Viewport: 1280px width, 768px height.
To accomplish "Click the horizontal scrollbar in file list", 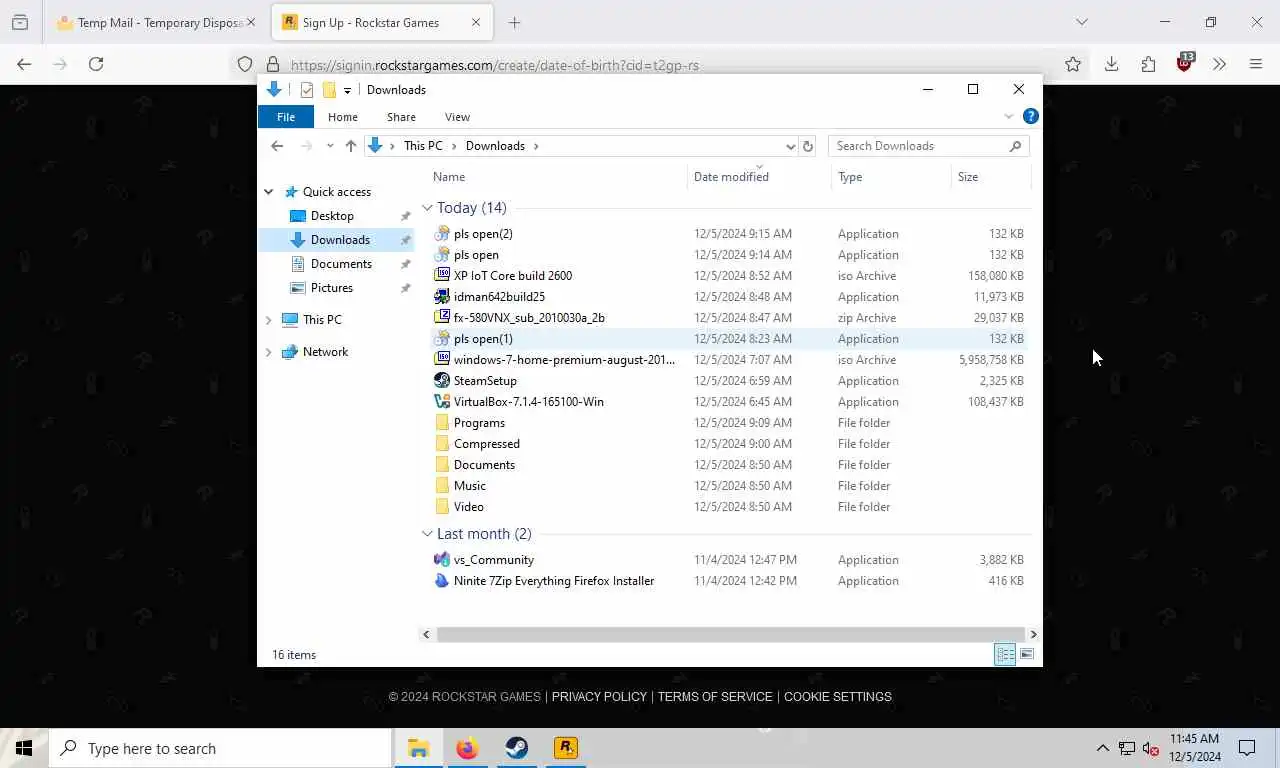I will [730, 634].
